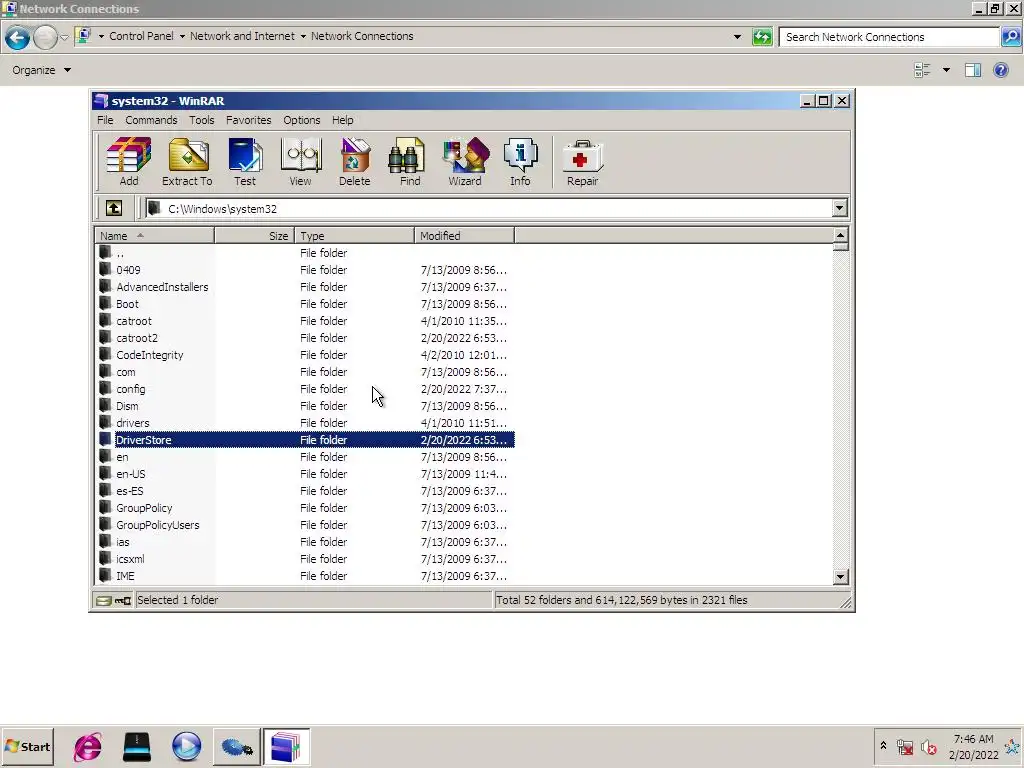Click WinRAR list scroll up arrow
This screenshot has width=1024, height=768.
840,235
